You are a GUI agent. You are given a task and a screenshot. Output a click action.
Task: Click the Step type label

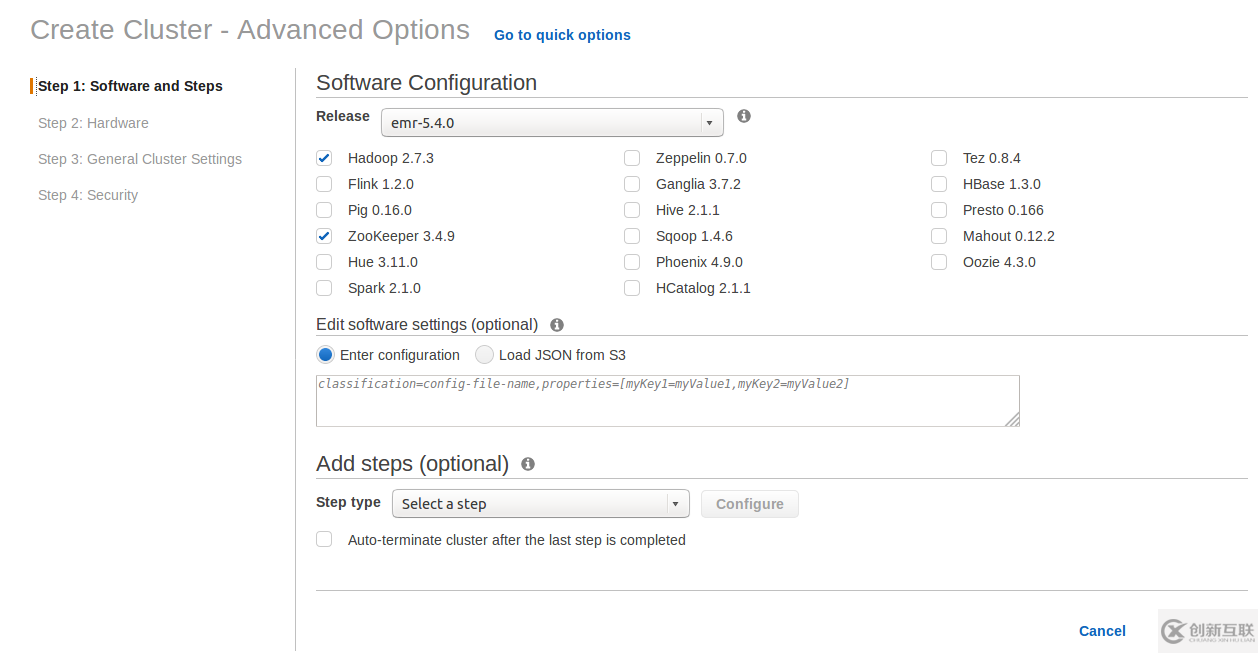click(x=348, y=502)
